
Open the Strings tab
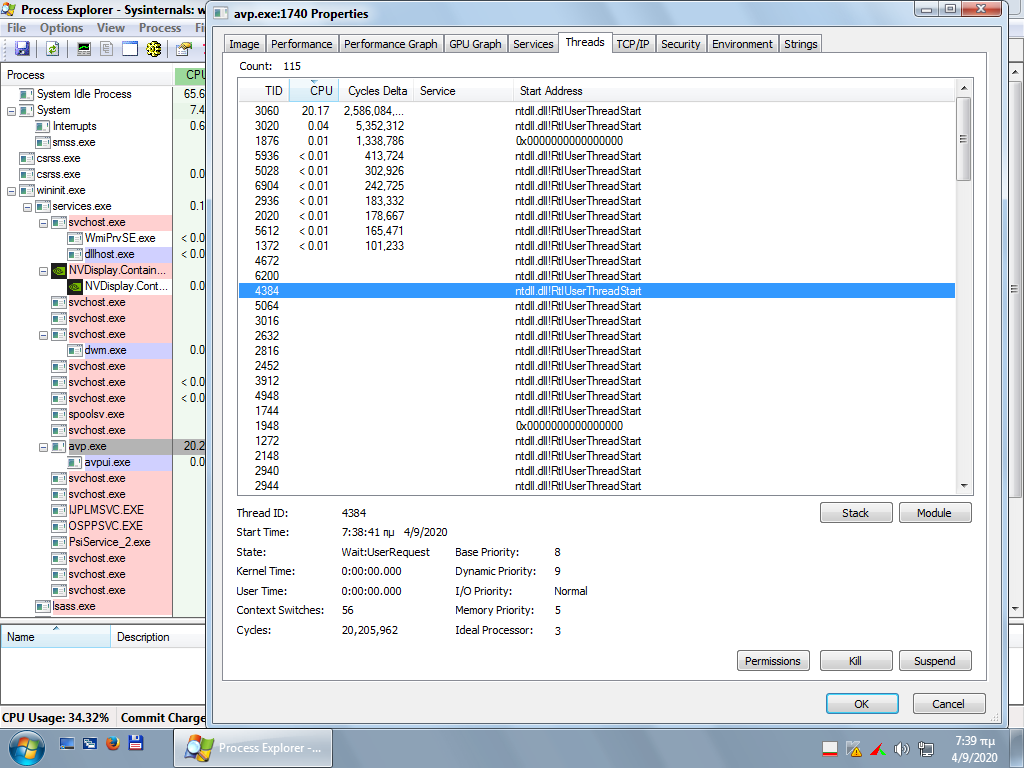(x=801, y=44)
